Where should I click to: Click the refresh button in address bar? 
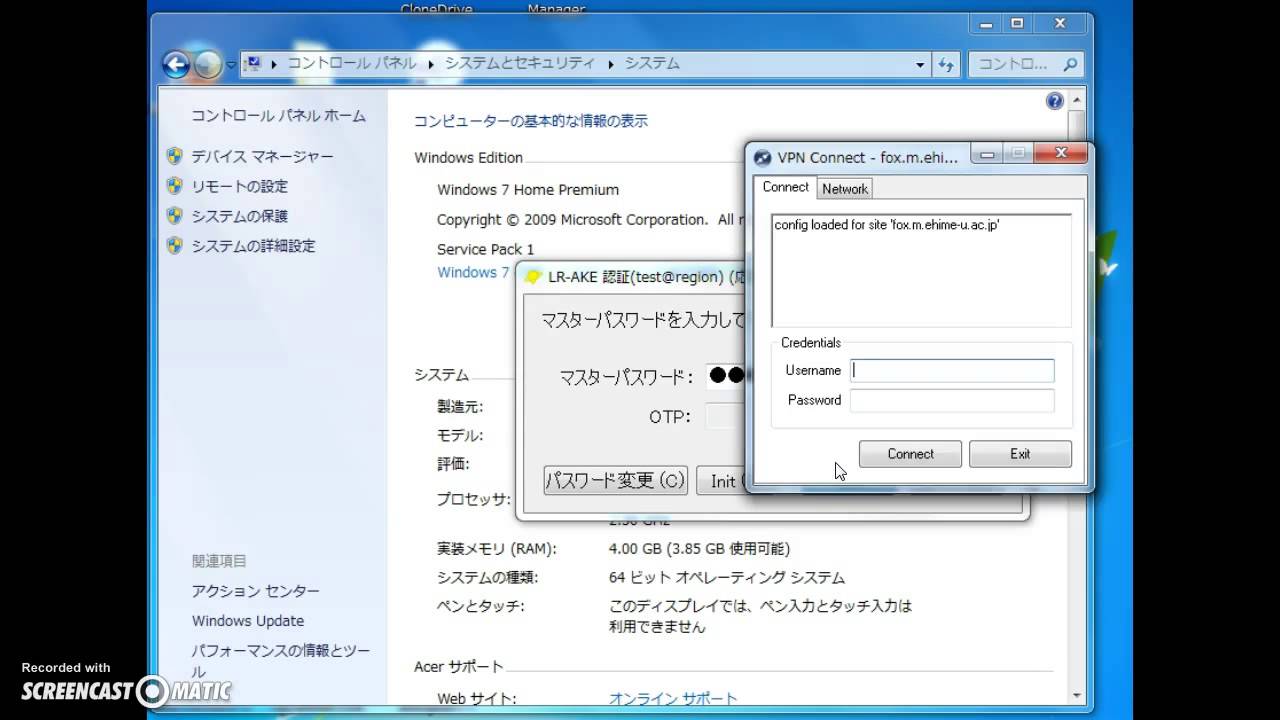pyautogui.click(x=946, y=65)
